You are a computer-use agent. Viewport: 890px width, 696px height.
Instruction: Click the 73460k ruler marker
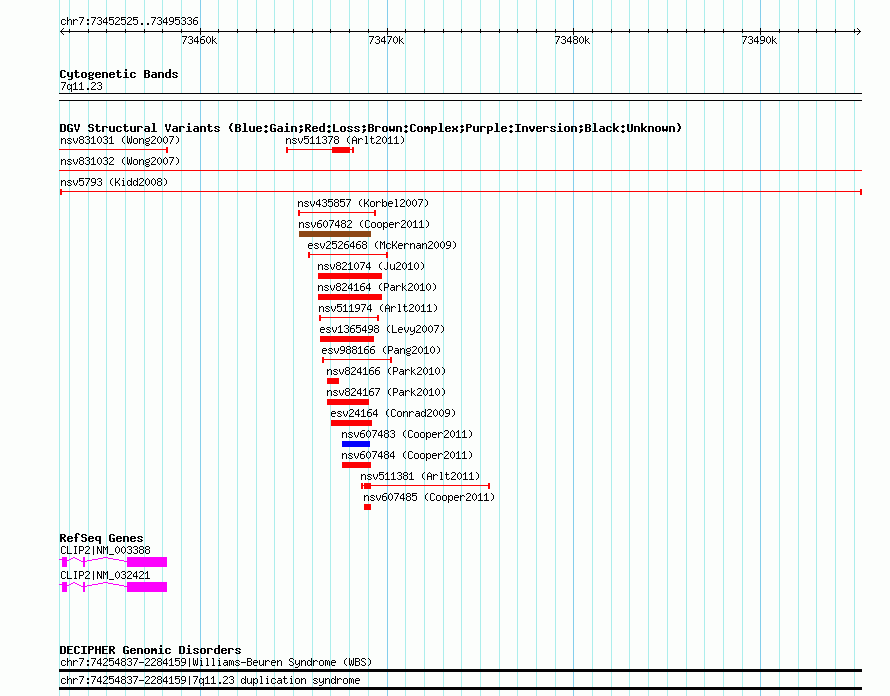(x=199, y=40)
